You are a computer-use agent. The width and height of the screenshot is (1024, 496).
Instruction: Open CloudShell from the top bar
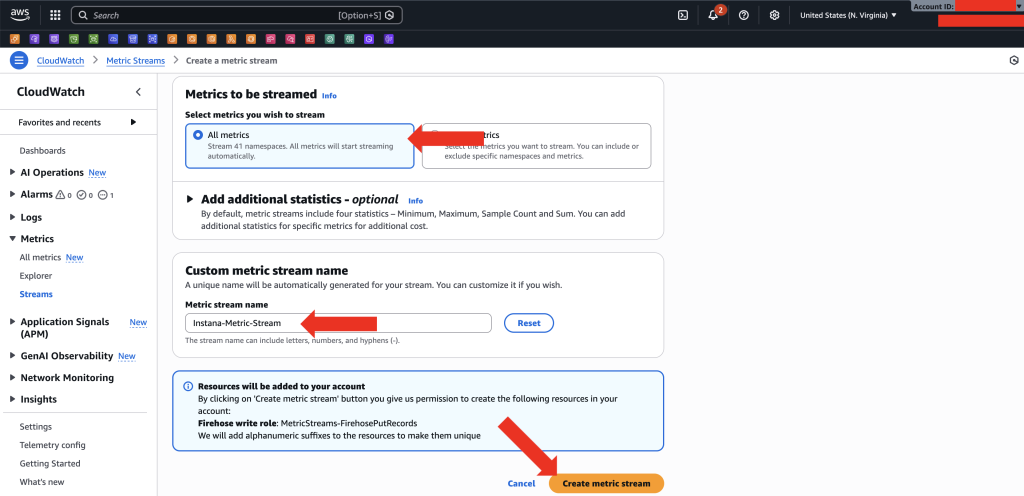click(x=683, y=15)
